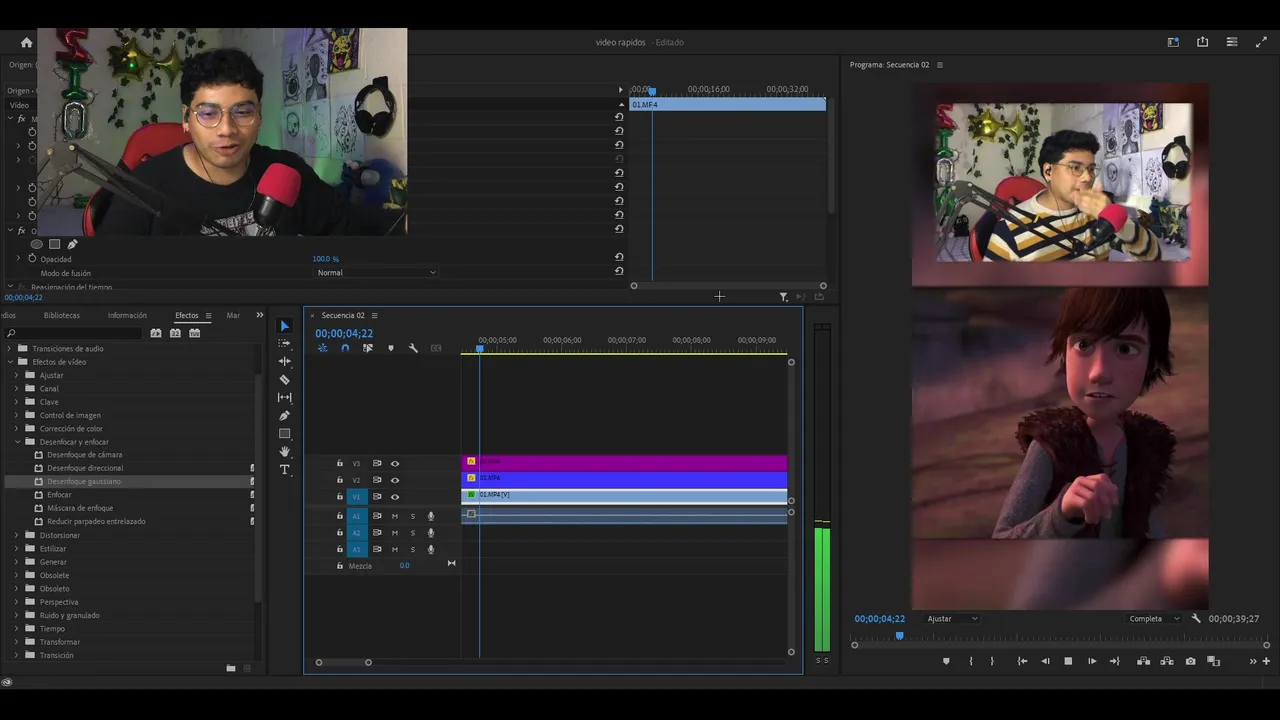Click Mark In bracket icon
Image resolution: width=1280 pixels, height=720 pixels.
click(970, 661)
